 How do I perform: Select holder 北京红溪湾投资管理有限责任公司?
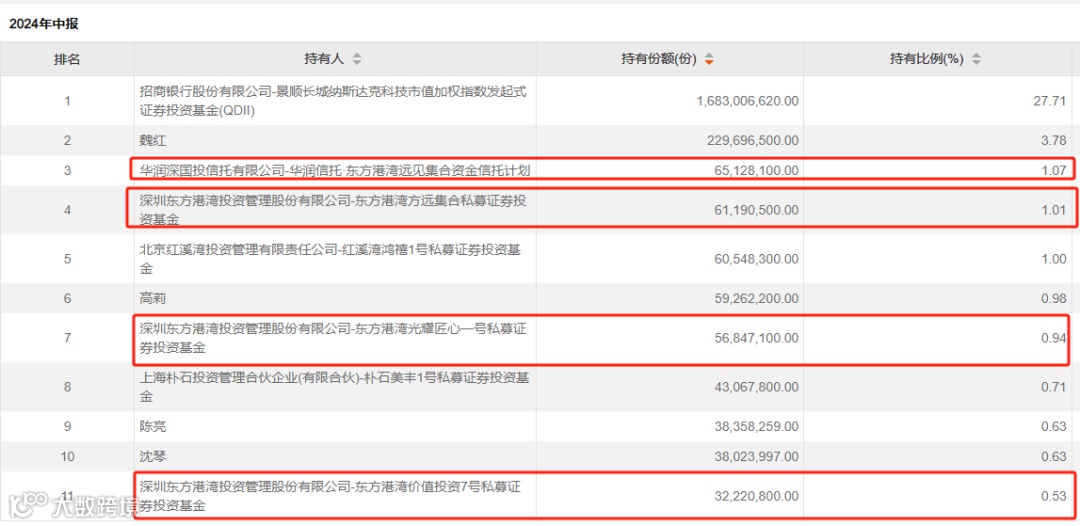point(330,259)
